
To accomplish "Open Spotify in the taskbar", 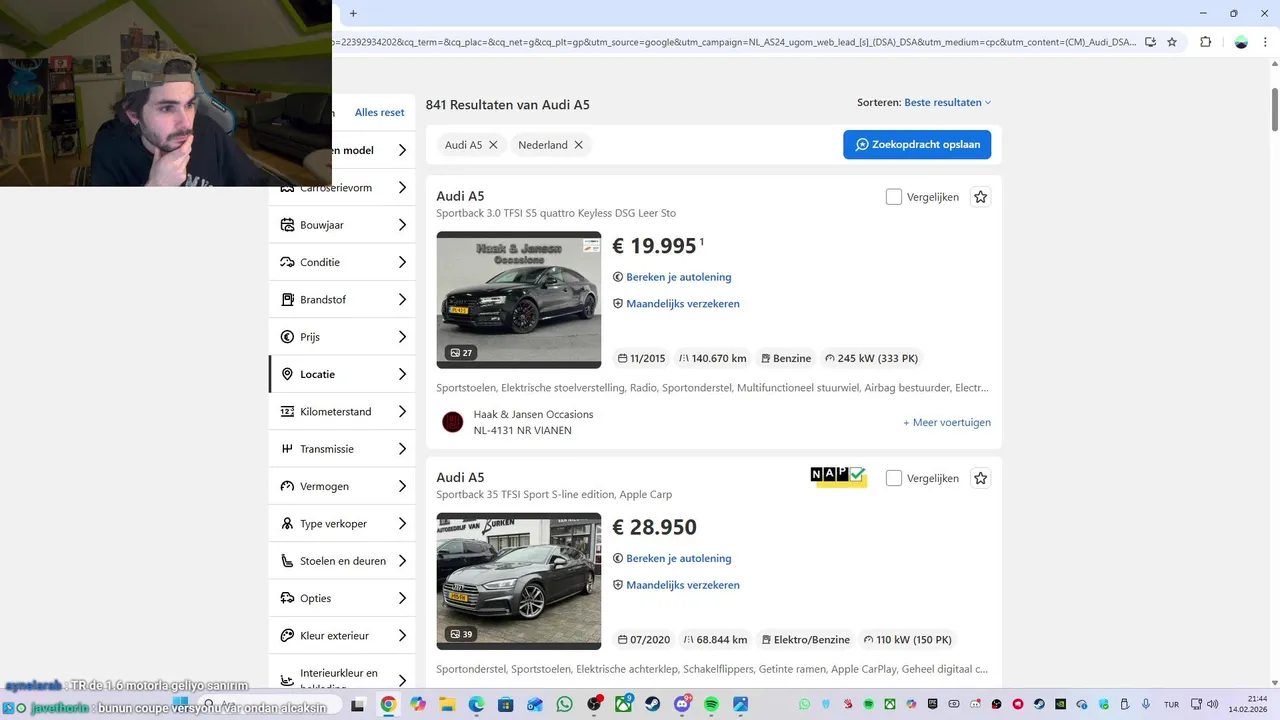I will click(x=712, y=704).
